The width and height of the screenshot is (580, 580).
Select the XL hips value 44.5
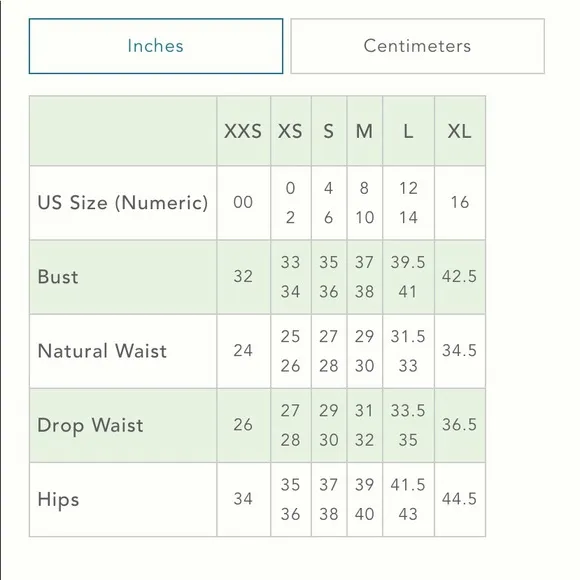coord(460,499)
